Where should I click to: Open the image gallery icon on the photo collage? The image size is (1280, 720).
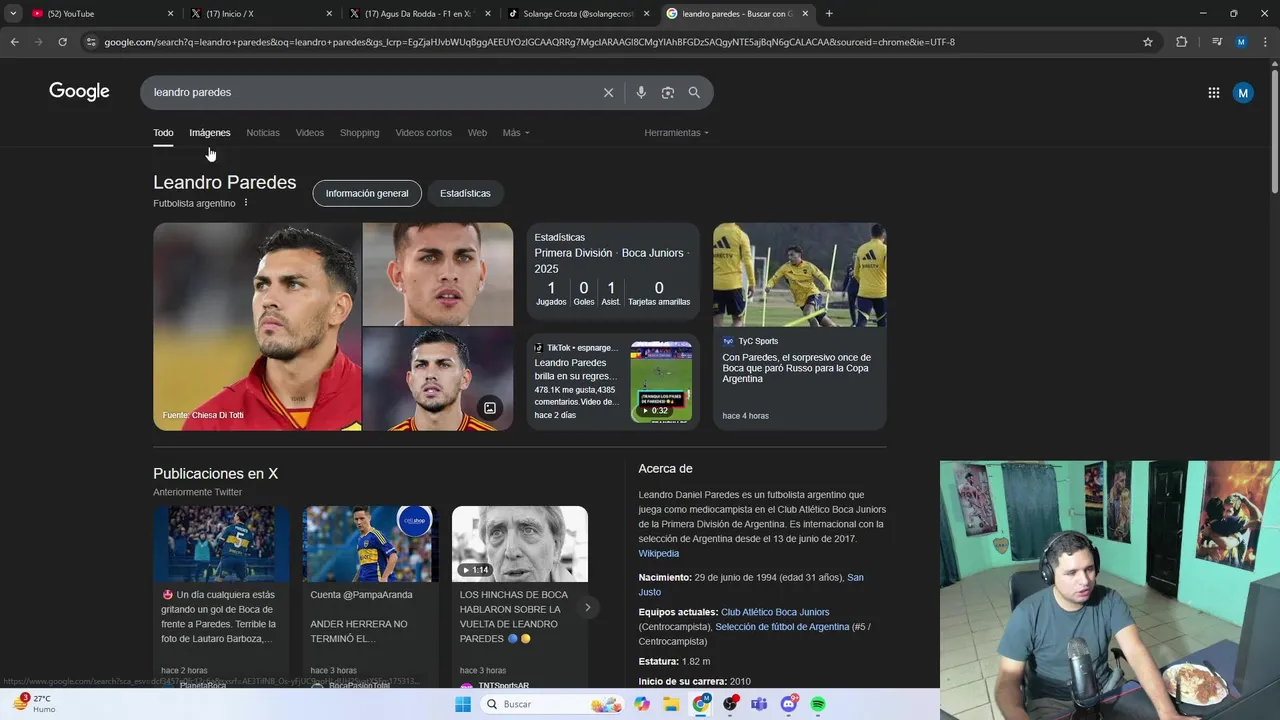point(490,408)
